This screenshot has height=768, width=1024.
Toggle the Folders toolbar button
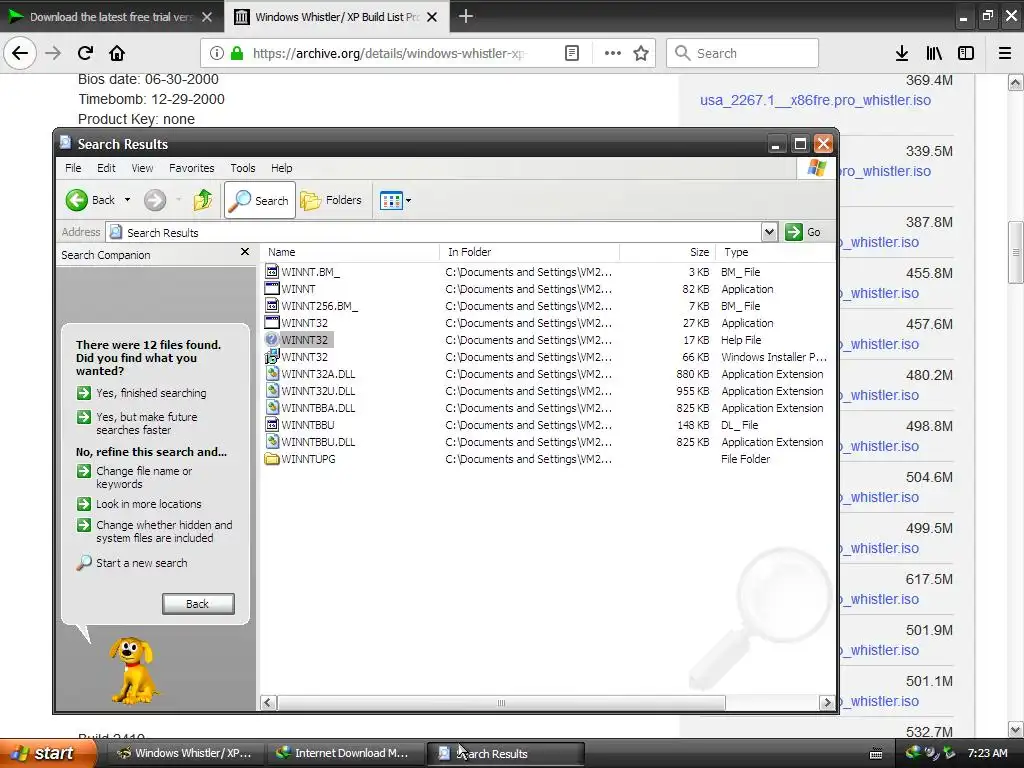[x=331, y=200]
